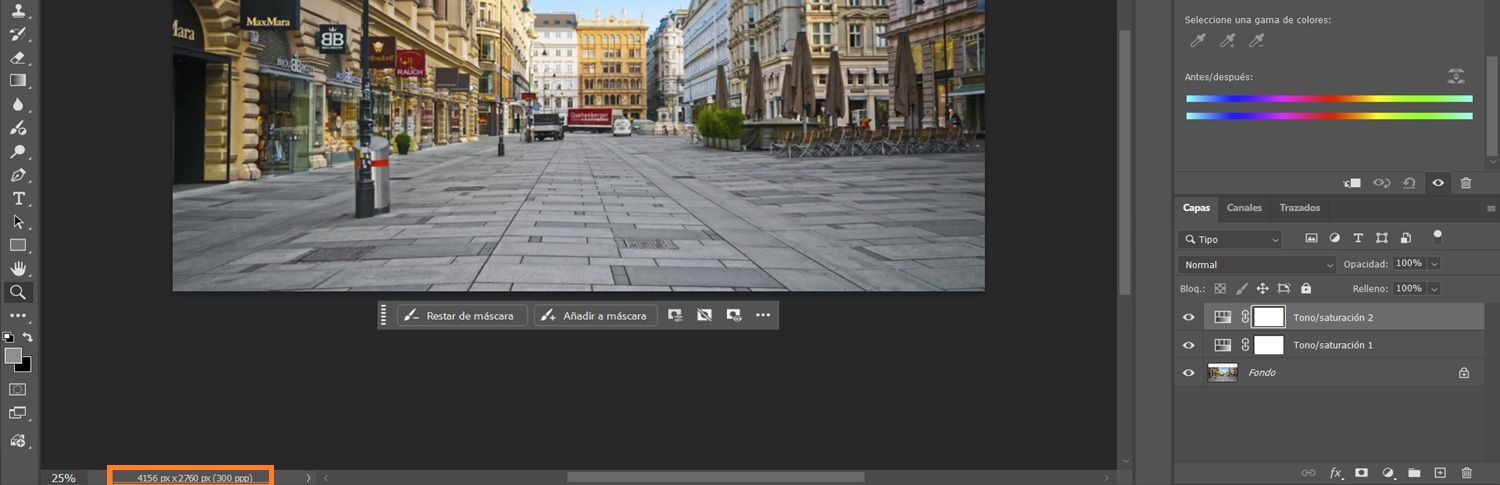Hide the Fondo layer
The image size is (1500, 485).
1188,372
